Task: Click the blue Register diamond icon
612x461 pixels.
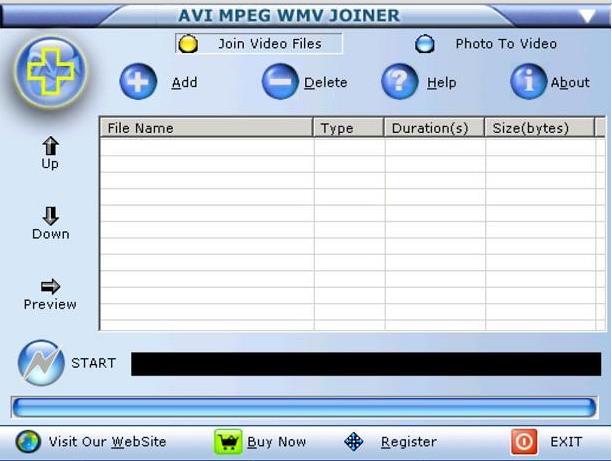Action: point(354,442)
